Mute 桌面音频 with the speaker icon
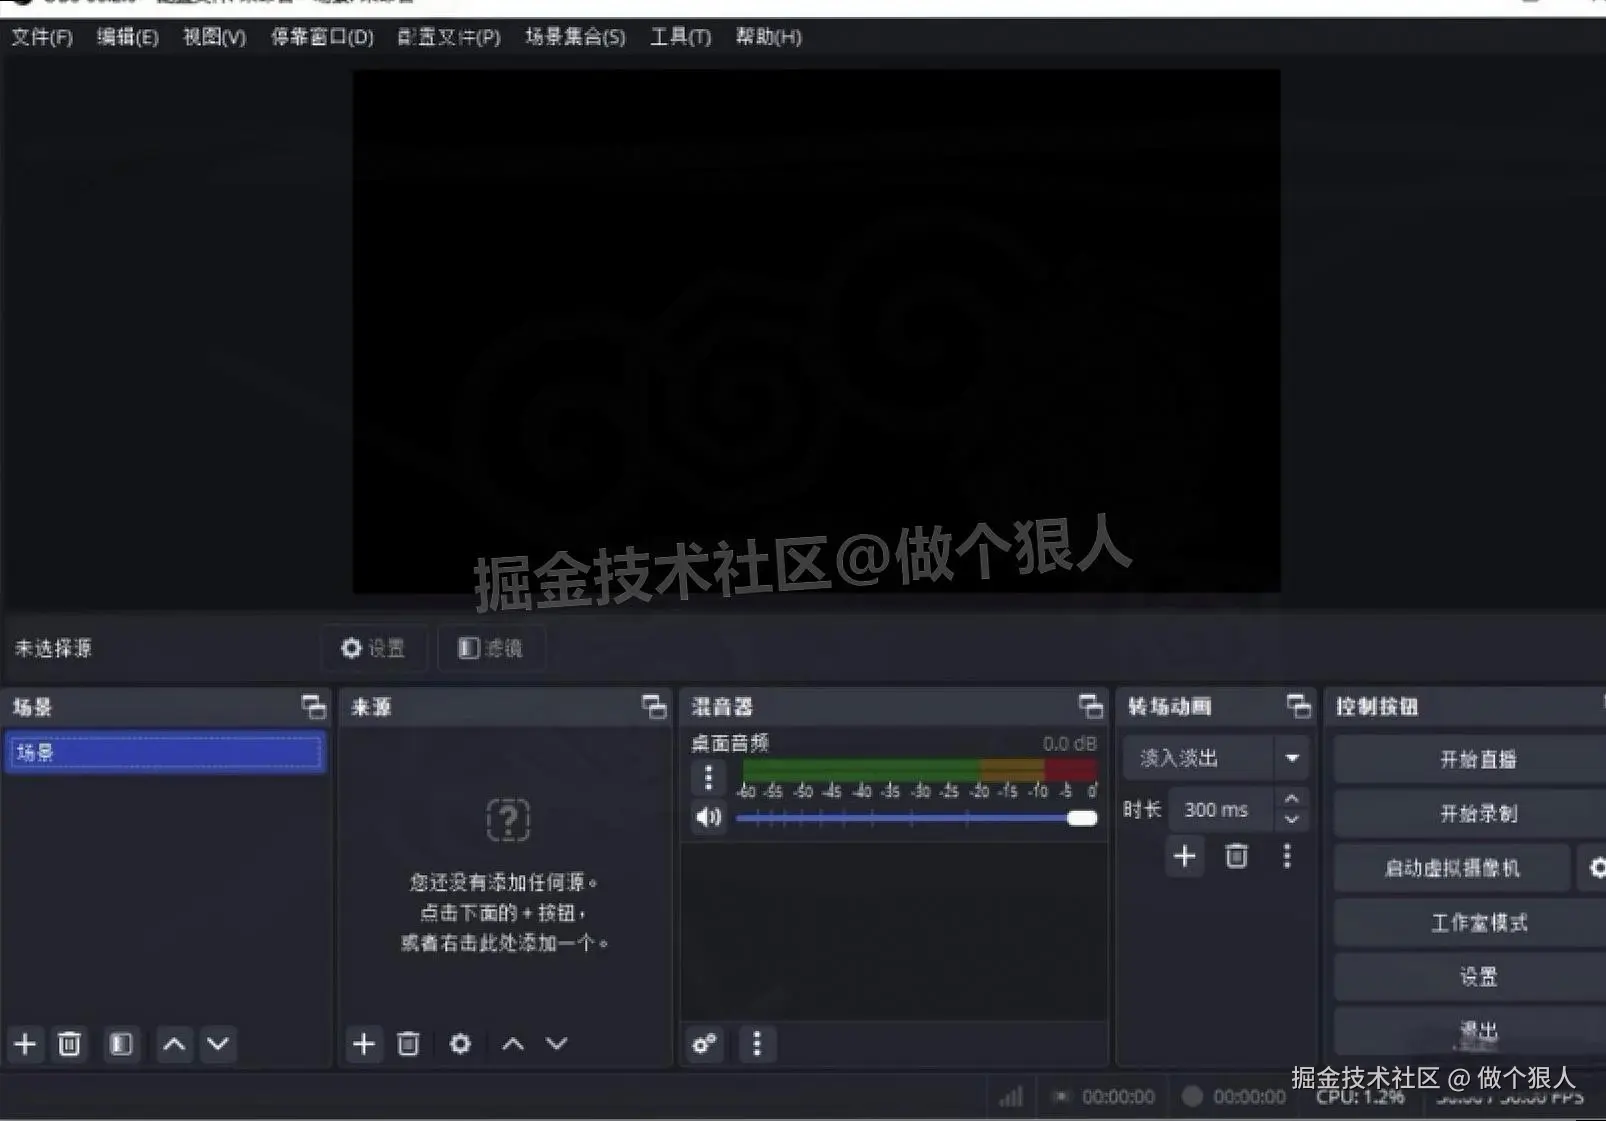The image size is (1606, 1121). click(709, 817)
